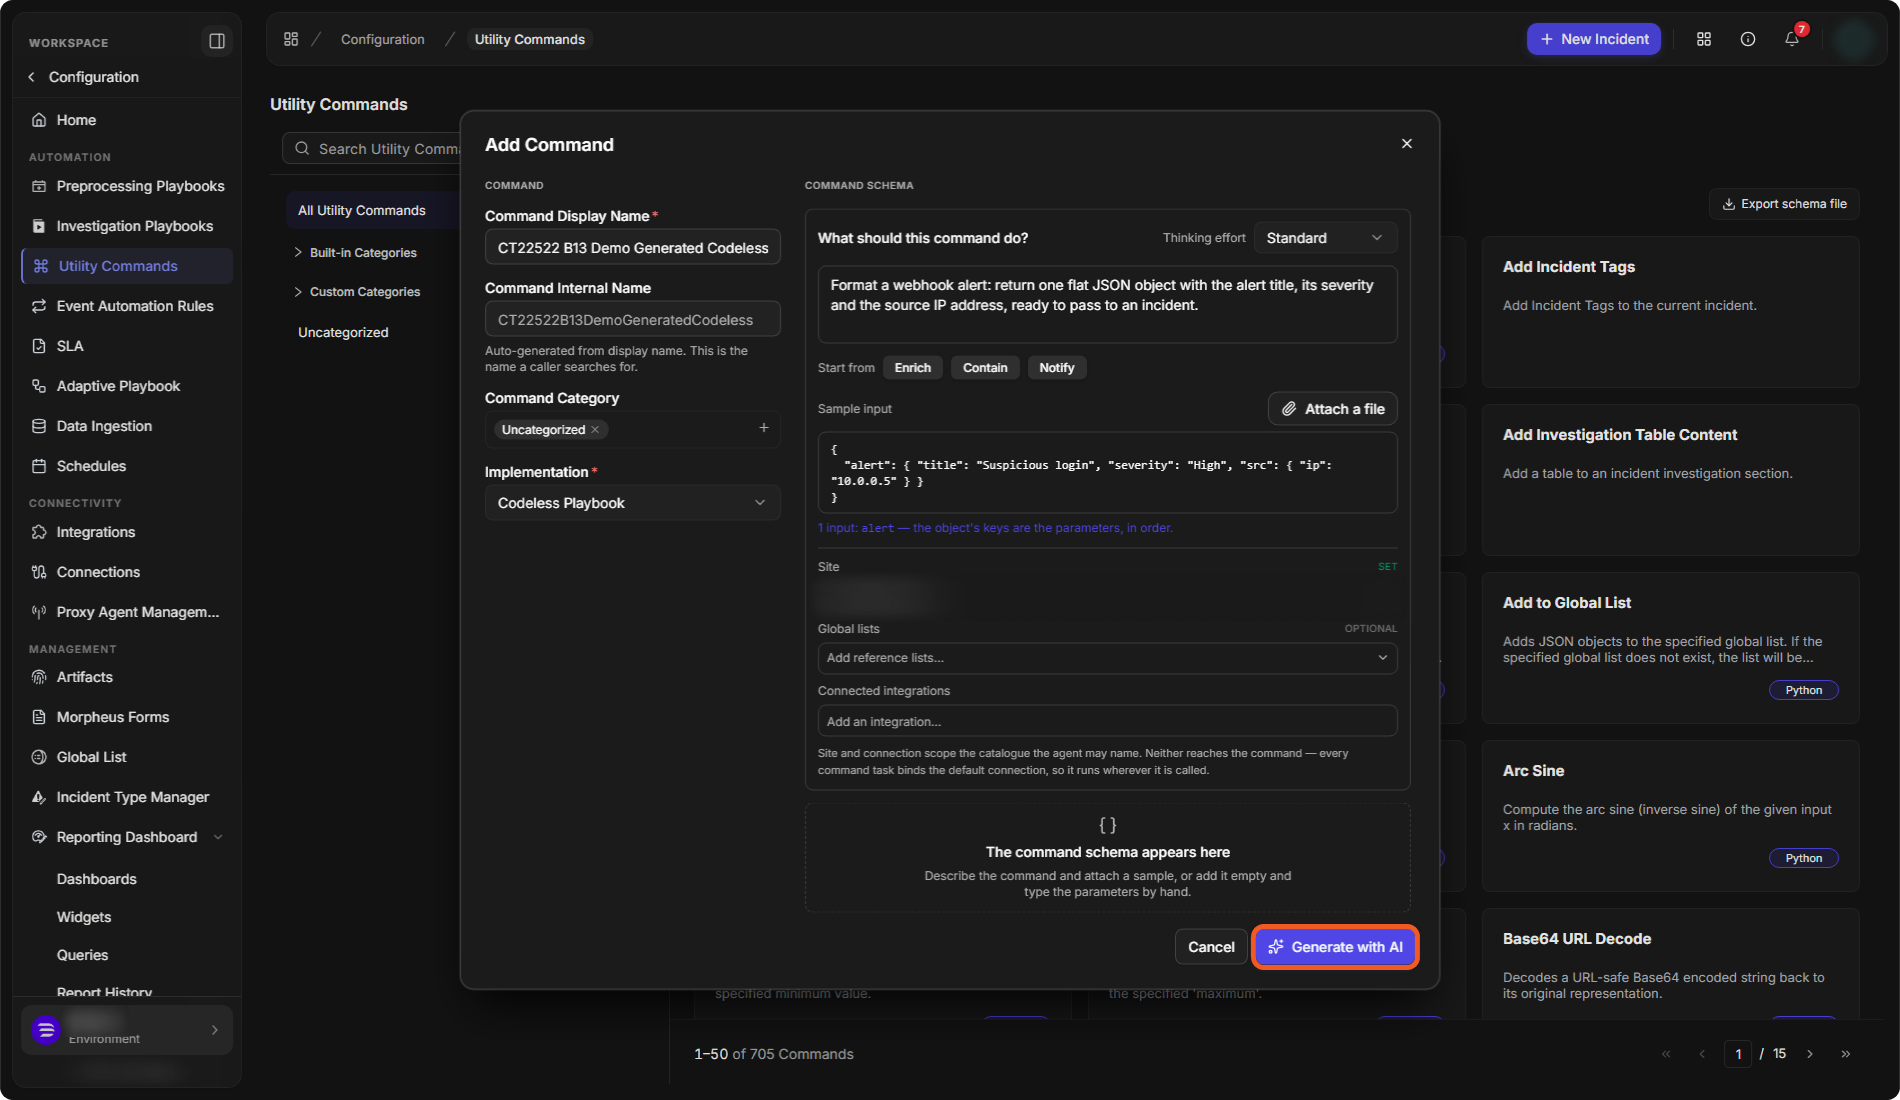Select the Enrich starting template
Screen dimensions: 1900x1100
912,368
